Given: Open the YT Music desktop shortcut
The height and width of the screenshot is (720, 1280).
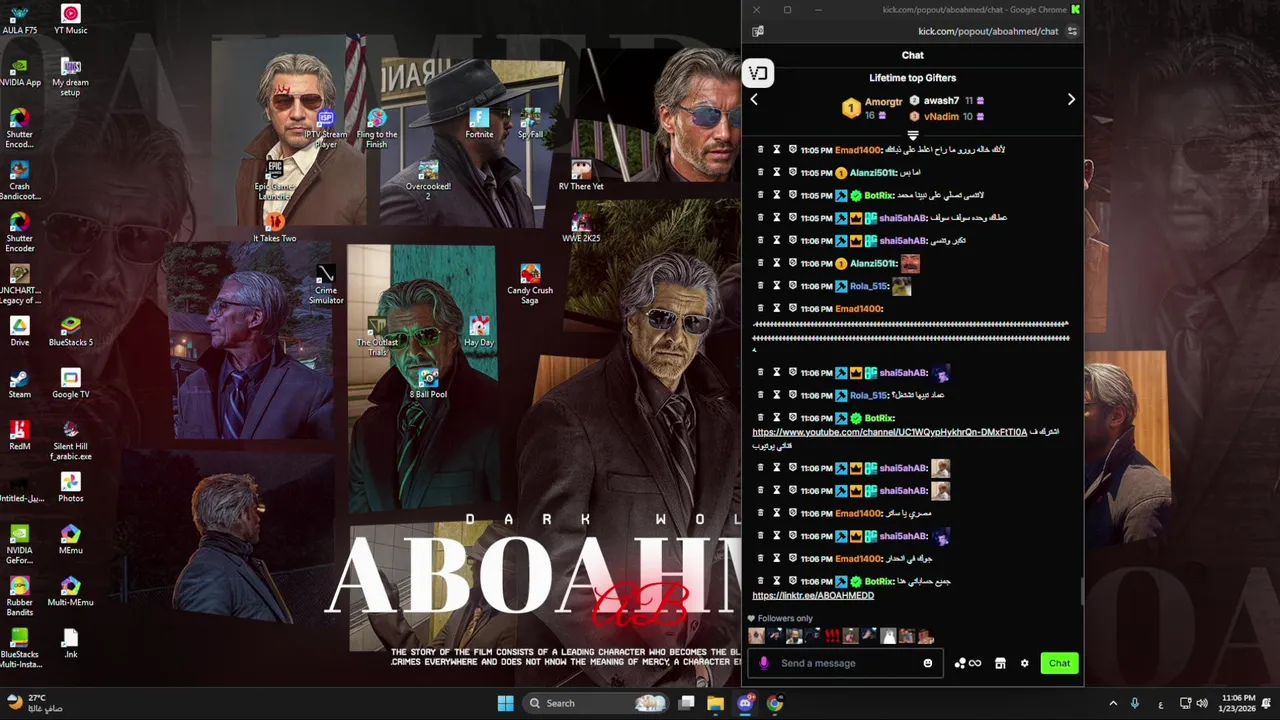Looking at the screenshot, I should pyautogui.click(x=70, y=19).
